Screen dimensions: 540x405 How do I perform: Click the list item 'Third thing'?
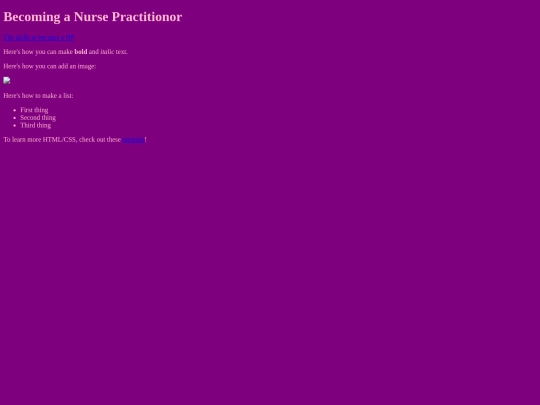pyautogui.click(x=35, y=125)
